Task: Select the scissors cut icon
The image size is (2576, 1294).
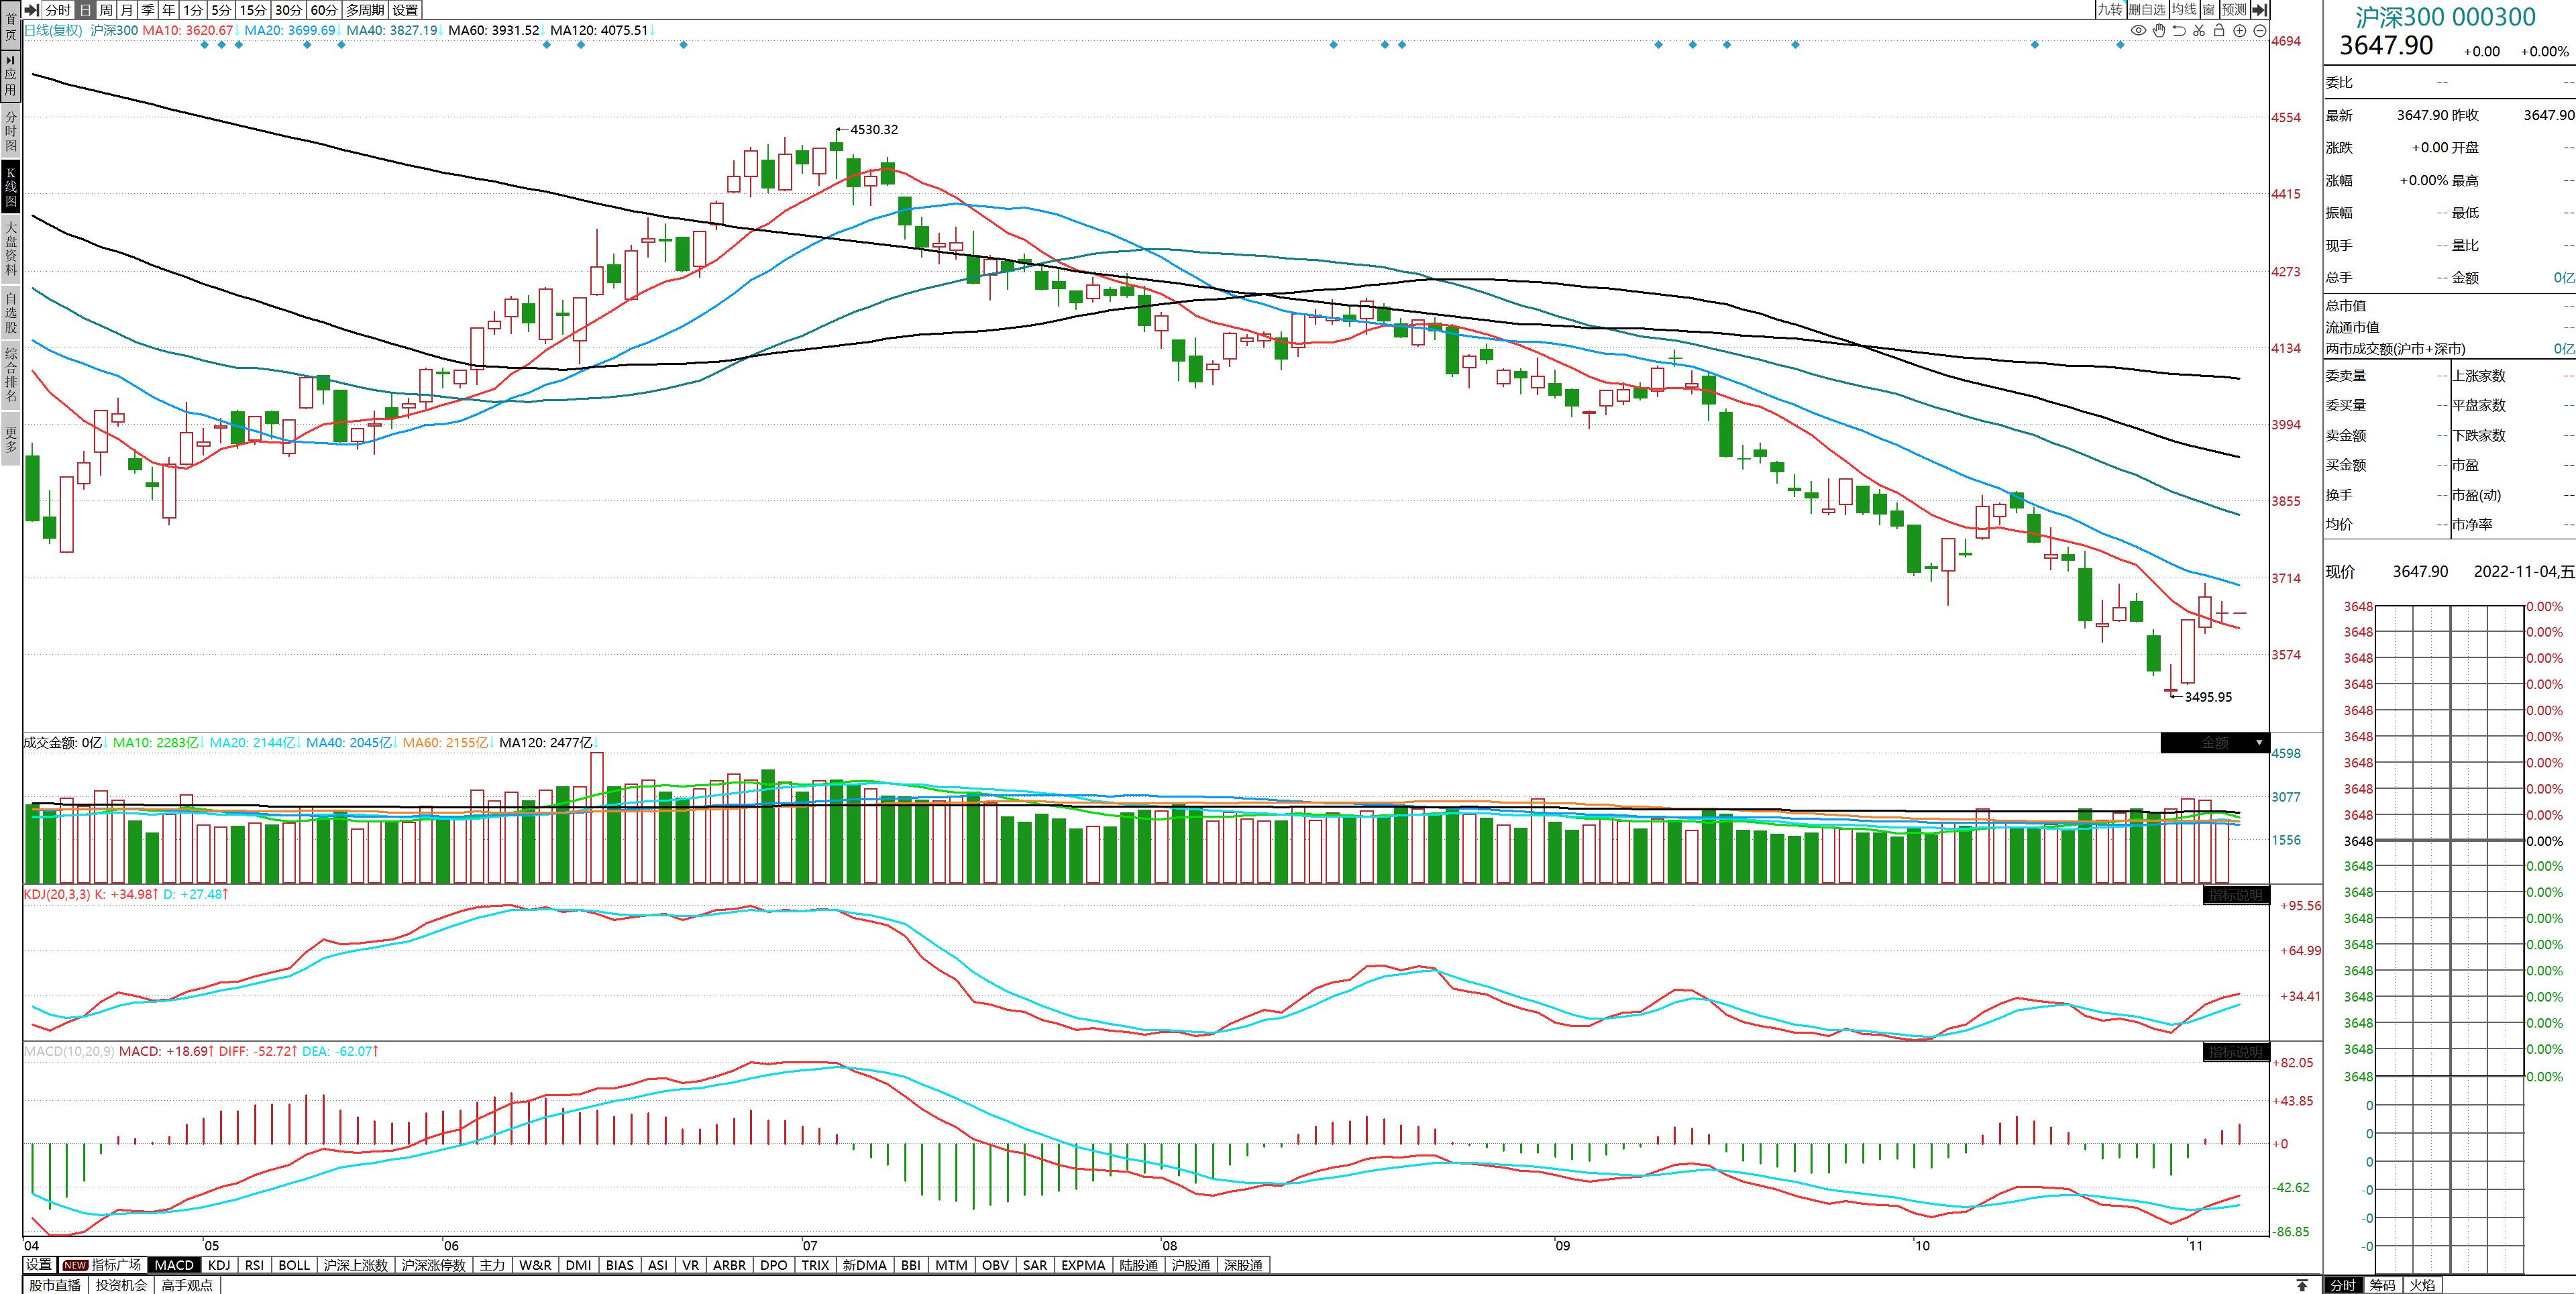Action: tap(2199, 31)
